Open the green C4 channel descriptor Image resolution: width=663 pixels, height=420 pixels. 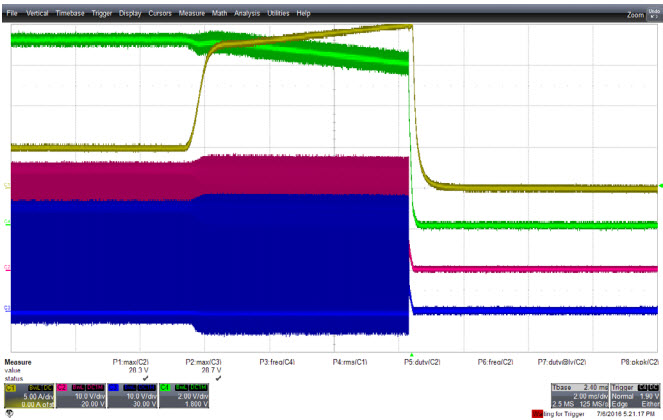click(184, 396)
